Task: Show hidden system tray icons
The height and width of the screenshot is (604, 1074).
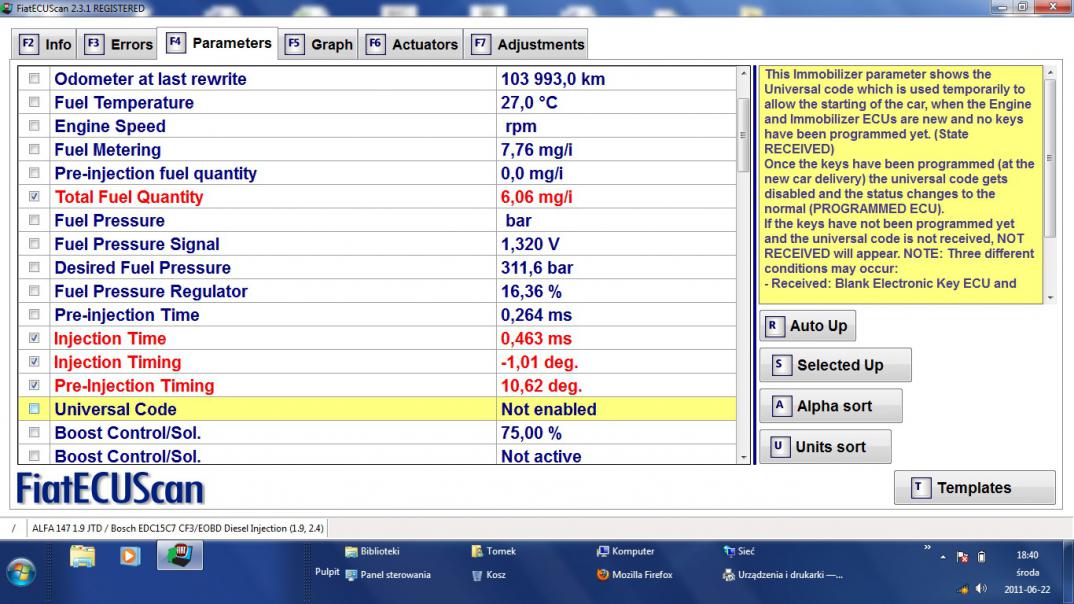Action: point(943,557)
